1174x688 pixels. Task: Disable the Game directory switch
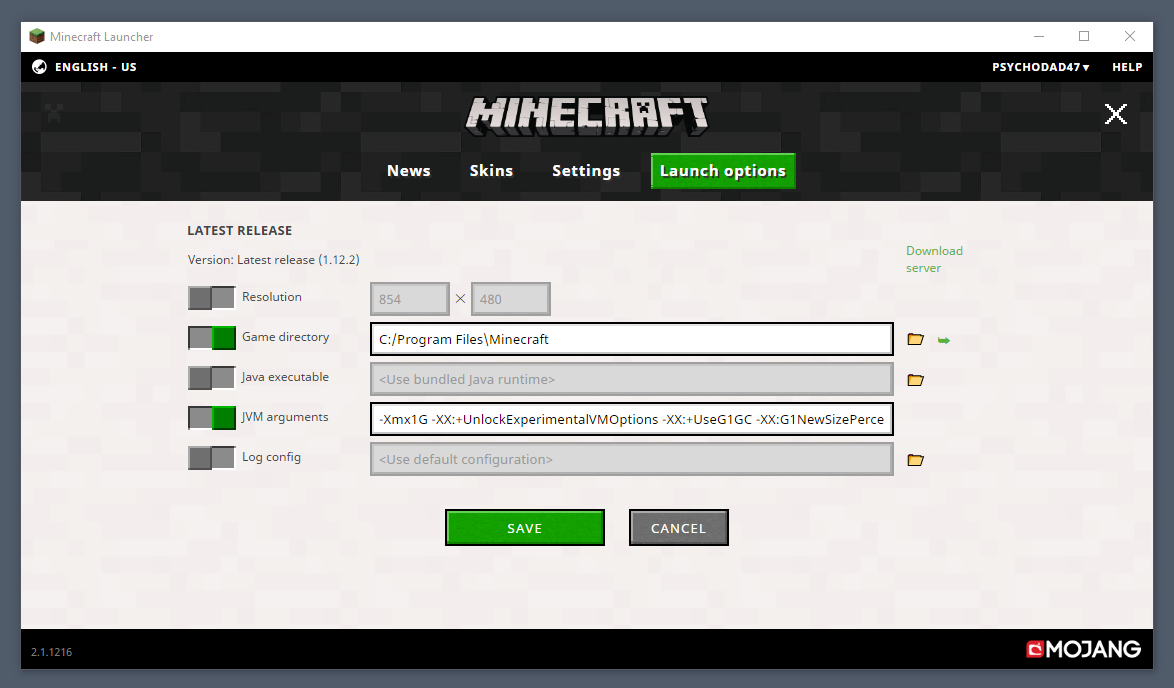pos(212,338)
